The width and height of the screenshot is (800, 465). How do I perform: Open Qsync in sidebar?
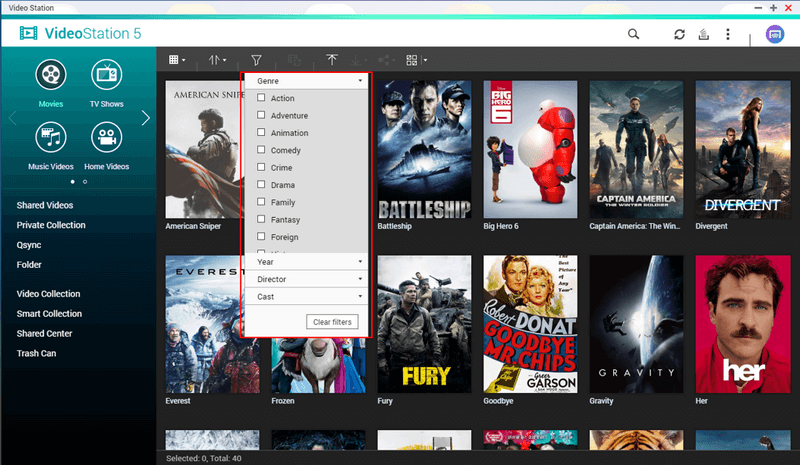tap(29, 245)
